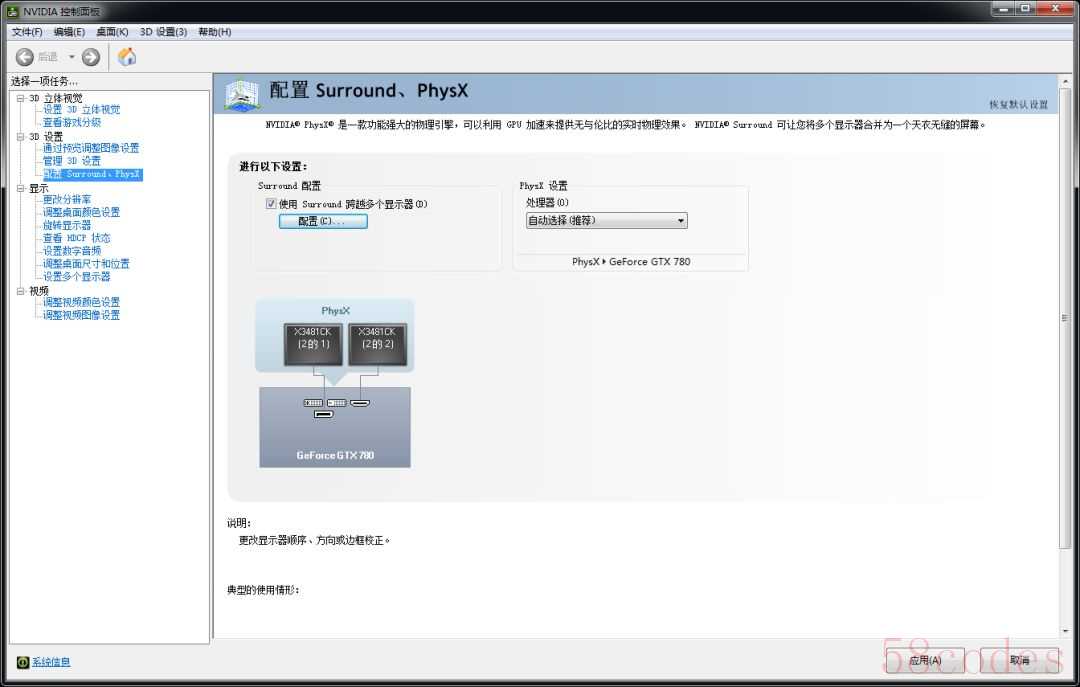The width and height of the screenshot is (1080, 687).
Task: Click scrollbar down arrow at panel bottom
Action: click(x=1066, y=630)
